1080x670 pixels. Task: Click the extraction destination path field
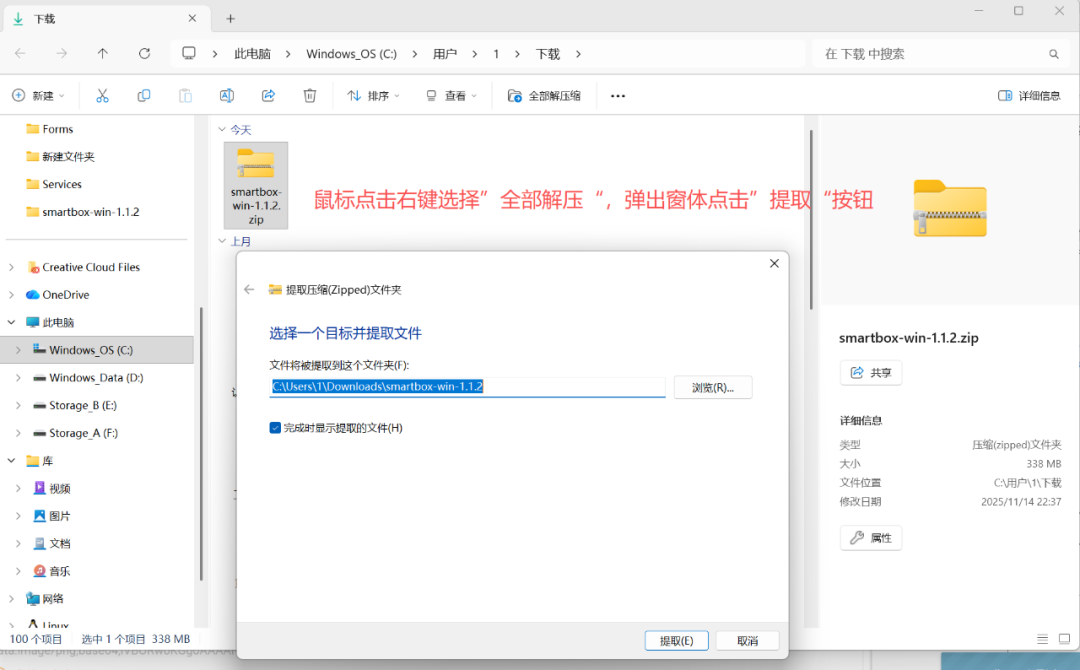coord(467,387)
